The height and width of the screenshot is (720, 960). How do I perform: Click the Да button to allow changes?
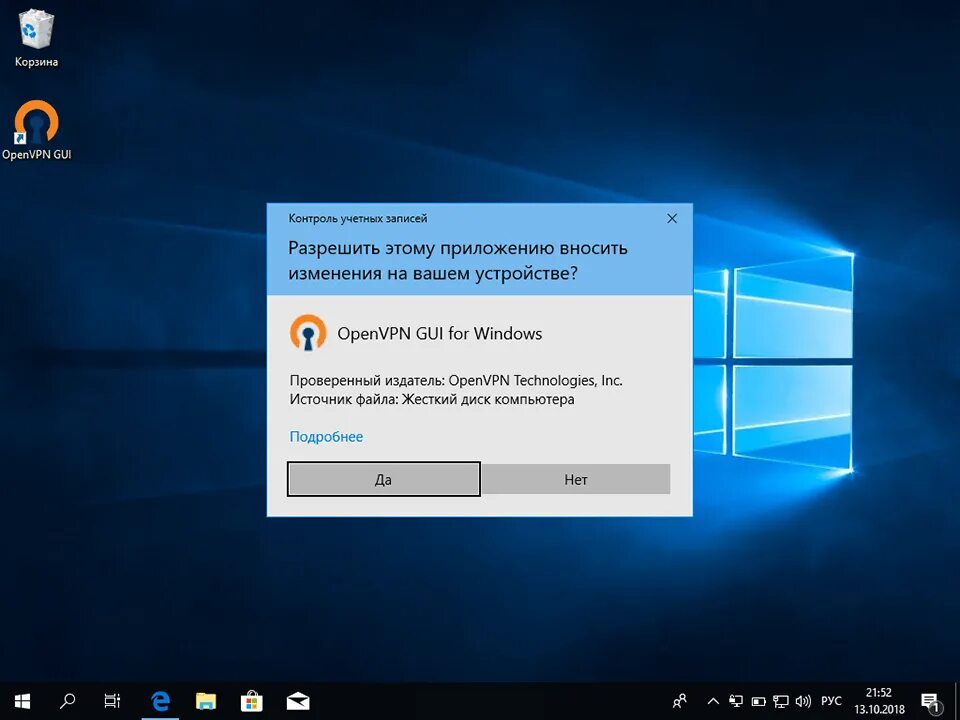383,479
